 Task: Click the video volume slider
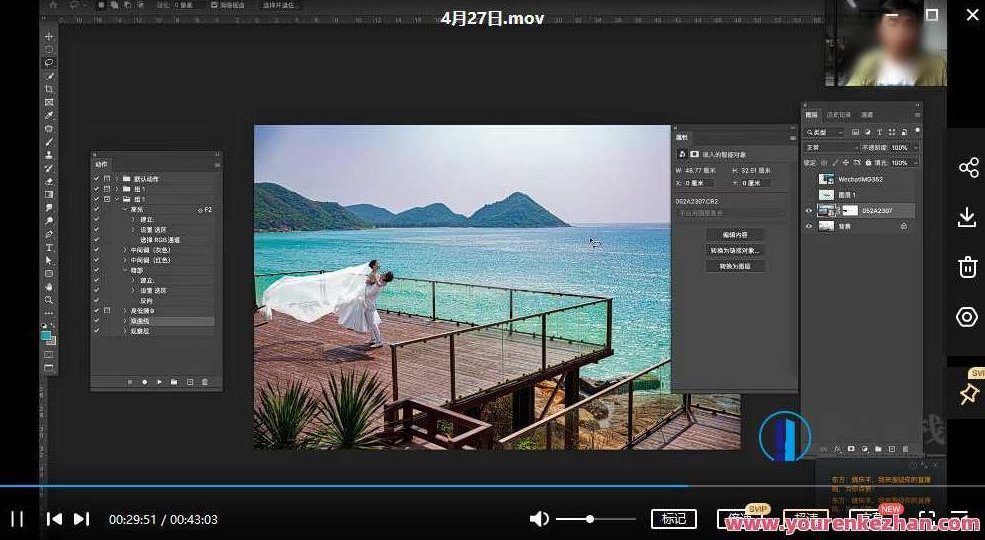[595, 519]
